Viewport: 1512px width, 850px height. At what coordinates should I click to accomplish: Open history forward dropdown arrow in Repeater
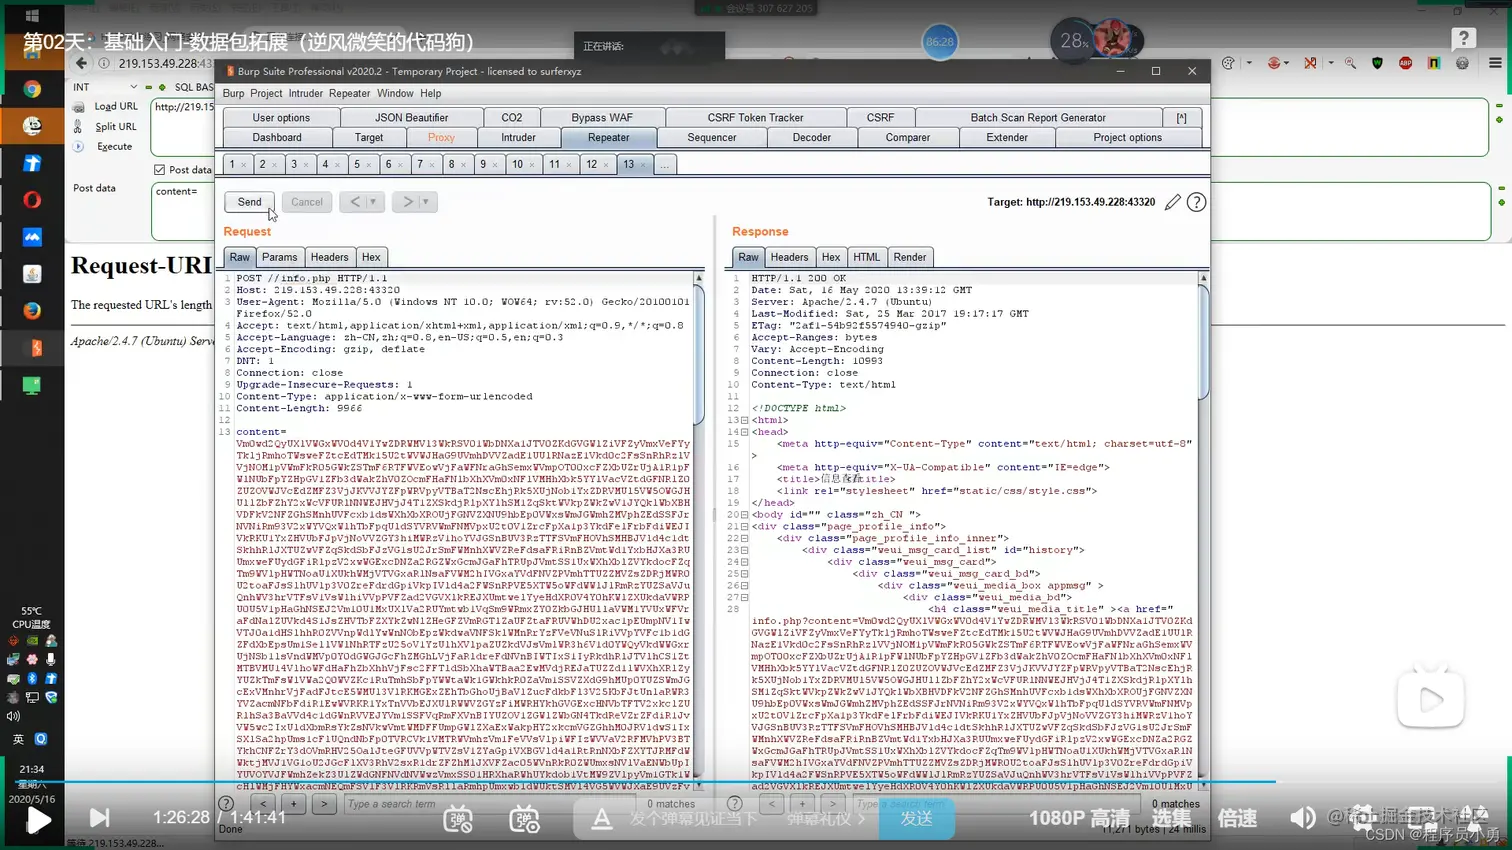[x=425, y=202]
